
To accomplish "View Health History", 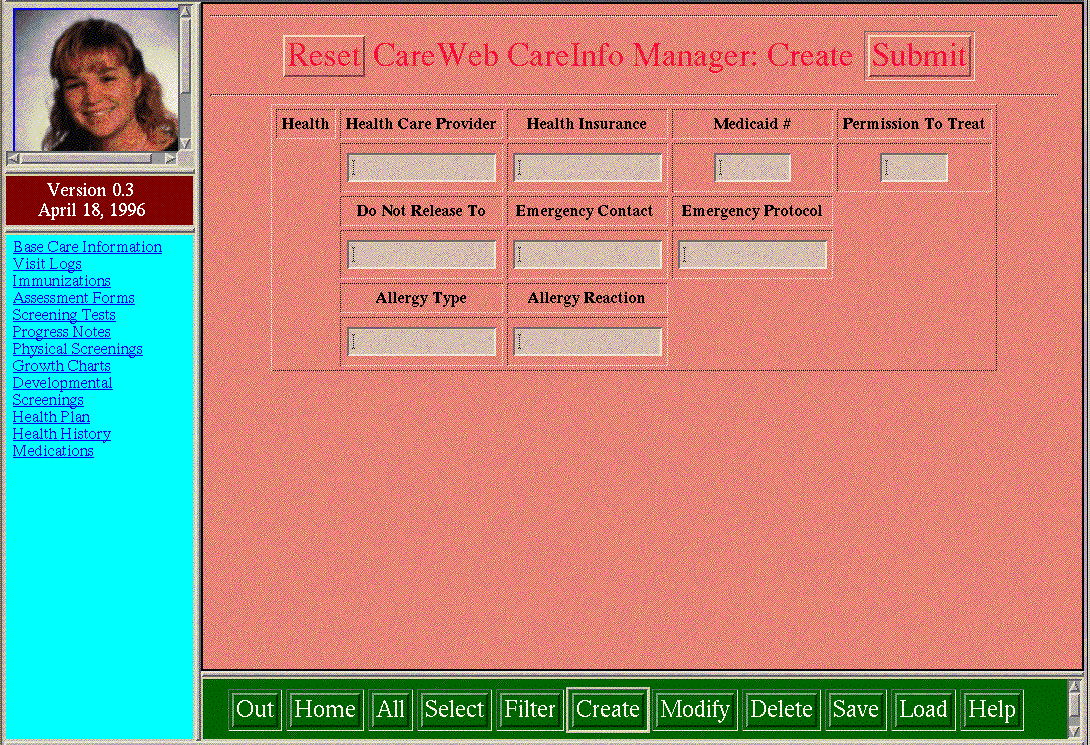I will [x=61, y=434].
